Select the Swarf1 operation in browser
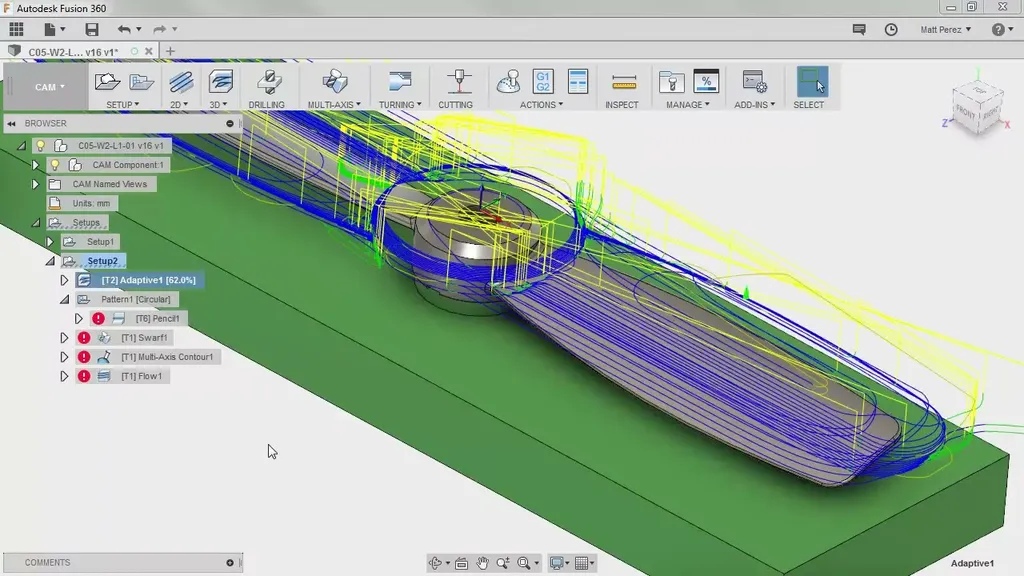This screenshot has width=1024, height=576. 143,338
